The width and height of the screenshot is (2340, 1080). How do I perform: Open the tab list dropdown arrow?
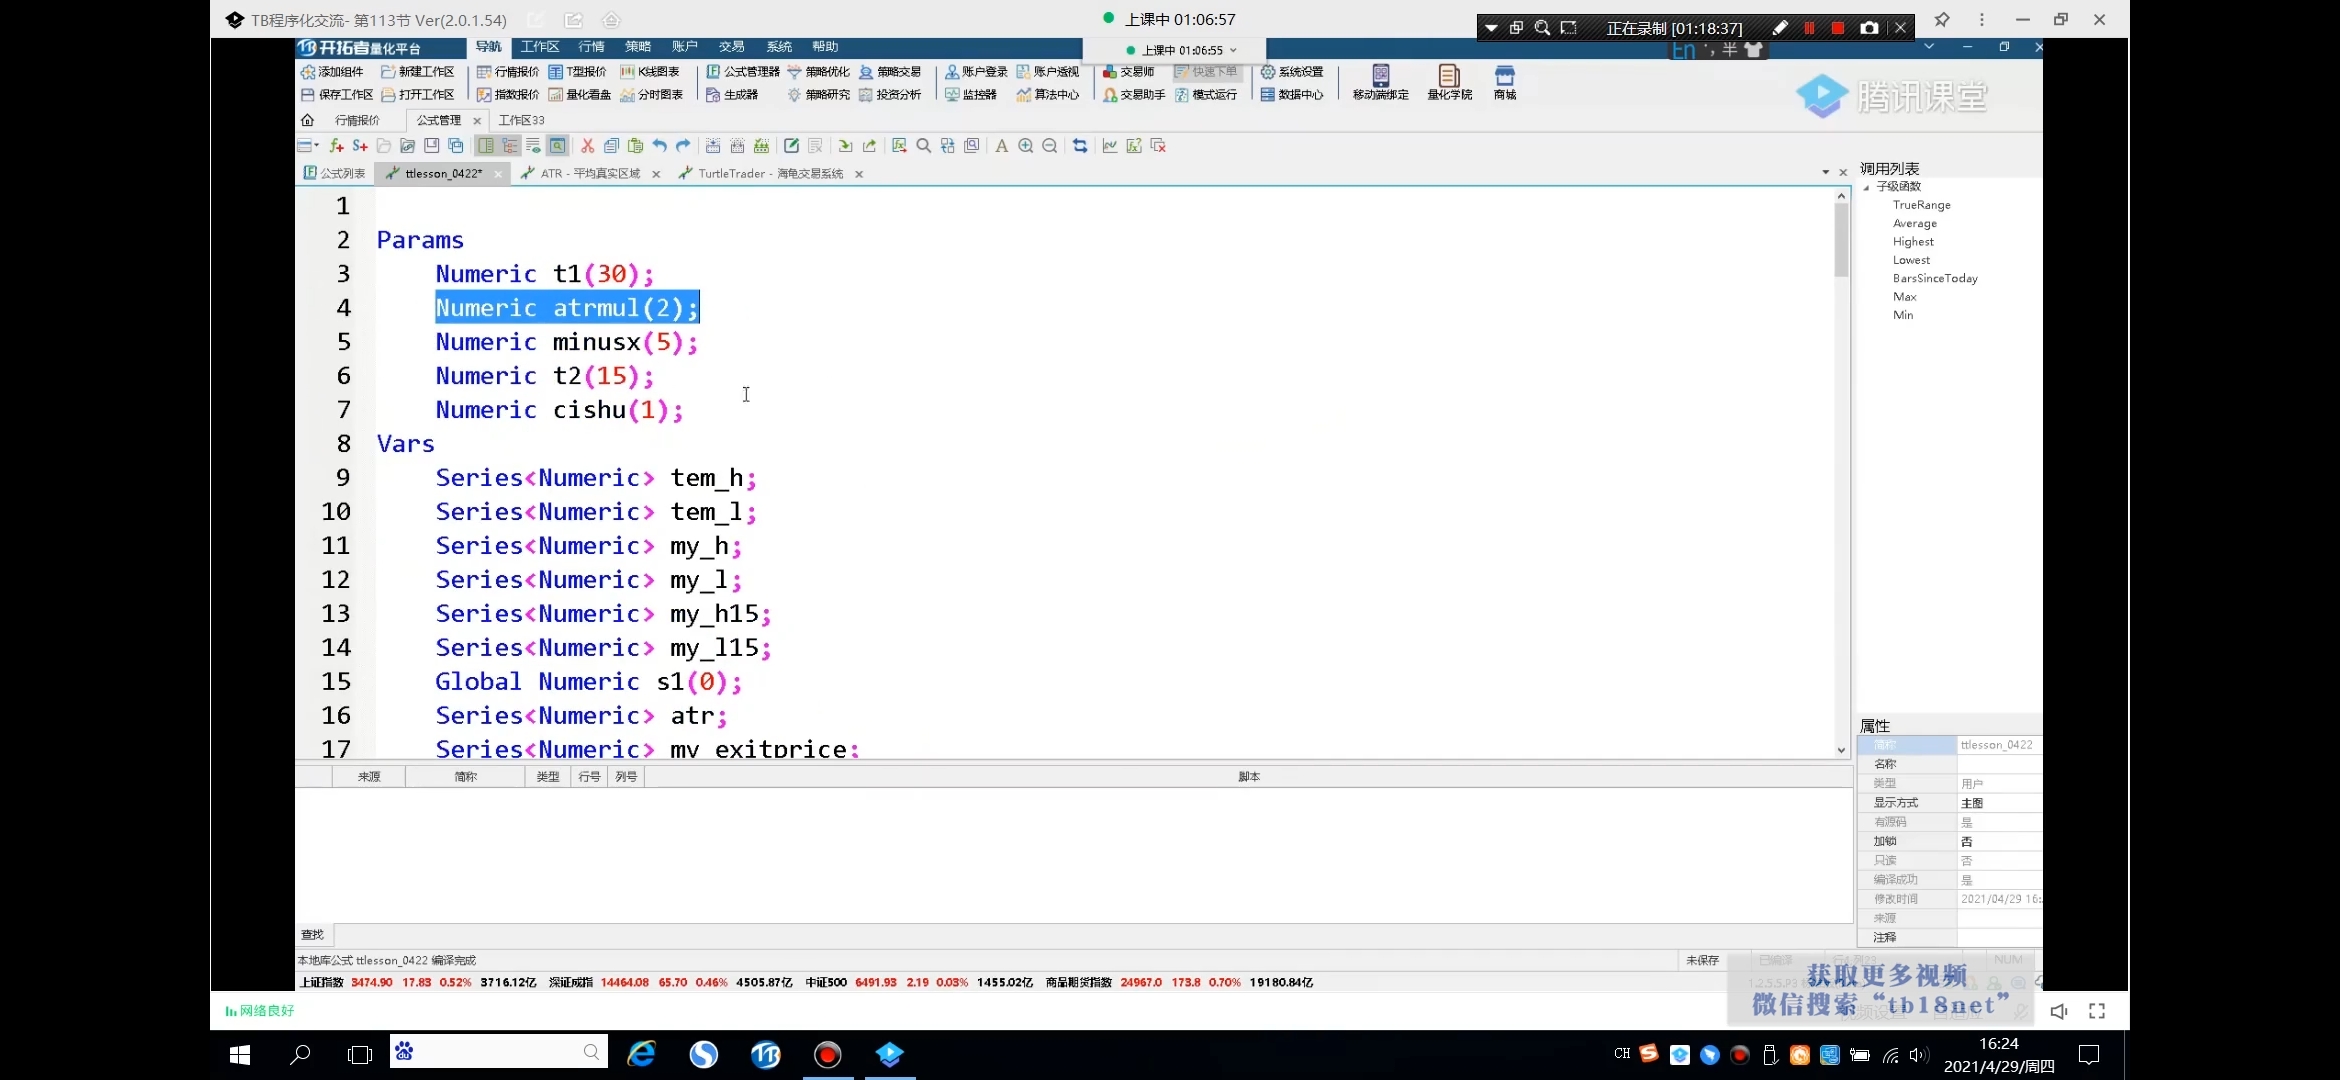point(1826,173)
